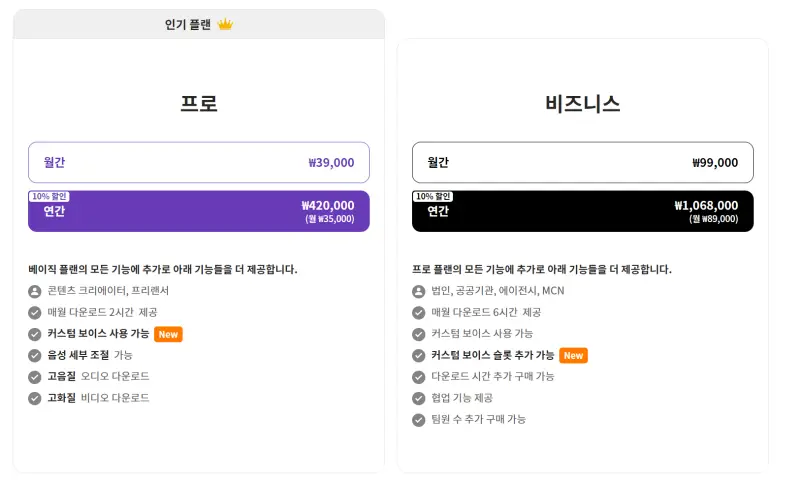The height and width of the screenshot is (483, 800).
Task: Select the 비즈니스 연간 ₩1,068,000 option
Action: (x=583, y=211)
